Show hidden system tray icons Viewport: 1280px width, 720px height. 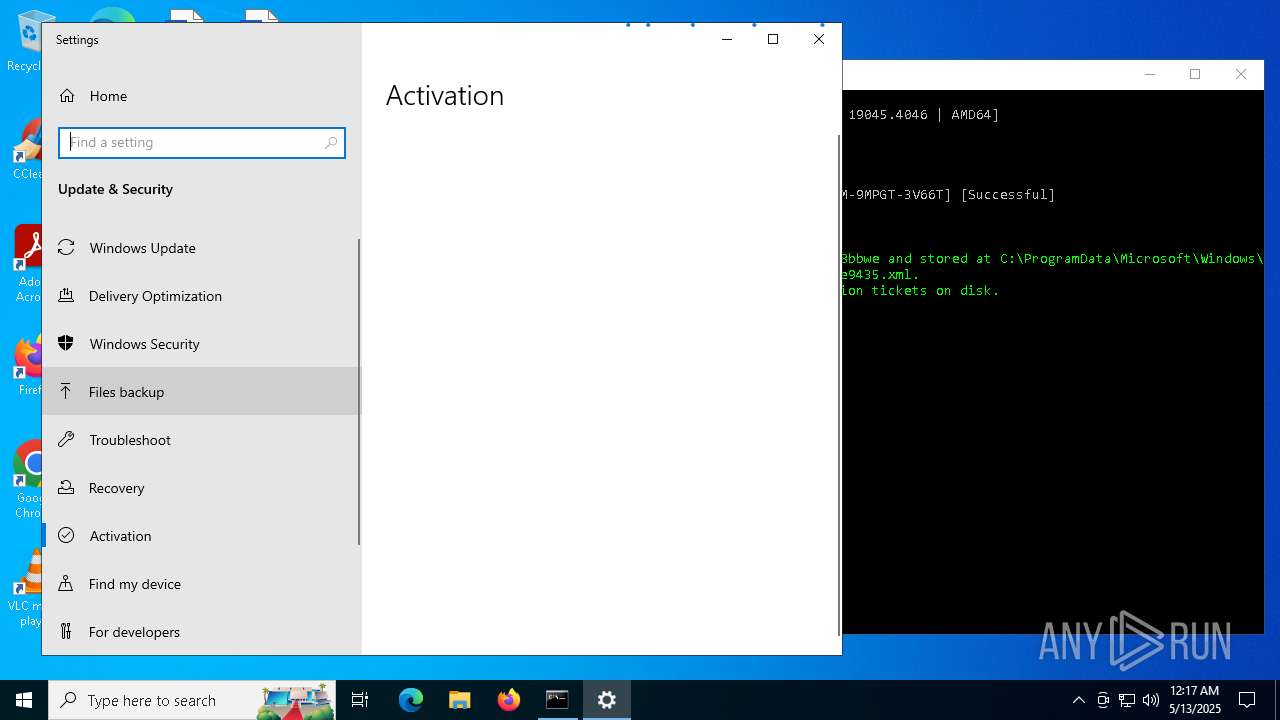(x=1078, y=700)
